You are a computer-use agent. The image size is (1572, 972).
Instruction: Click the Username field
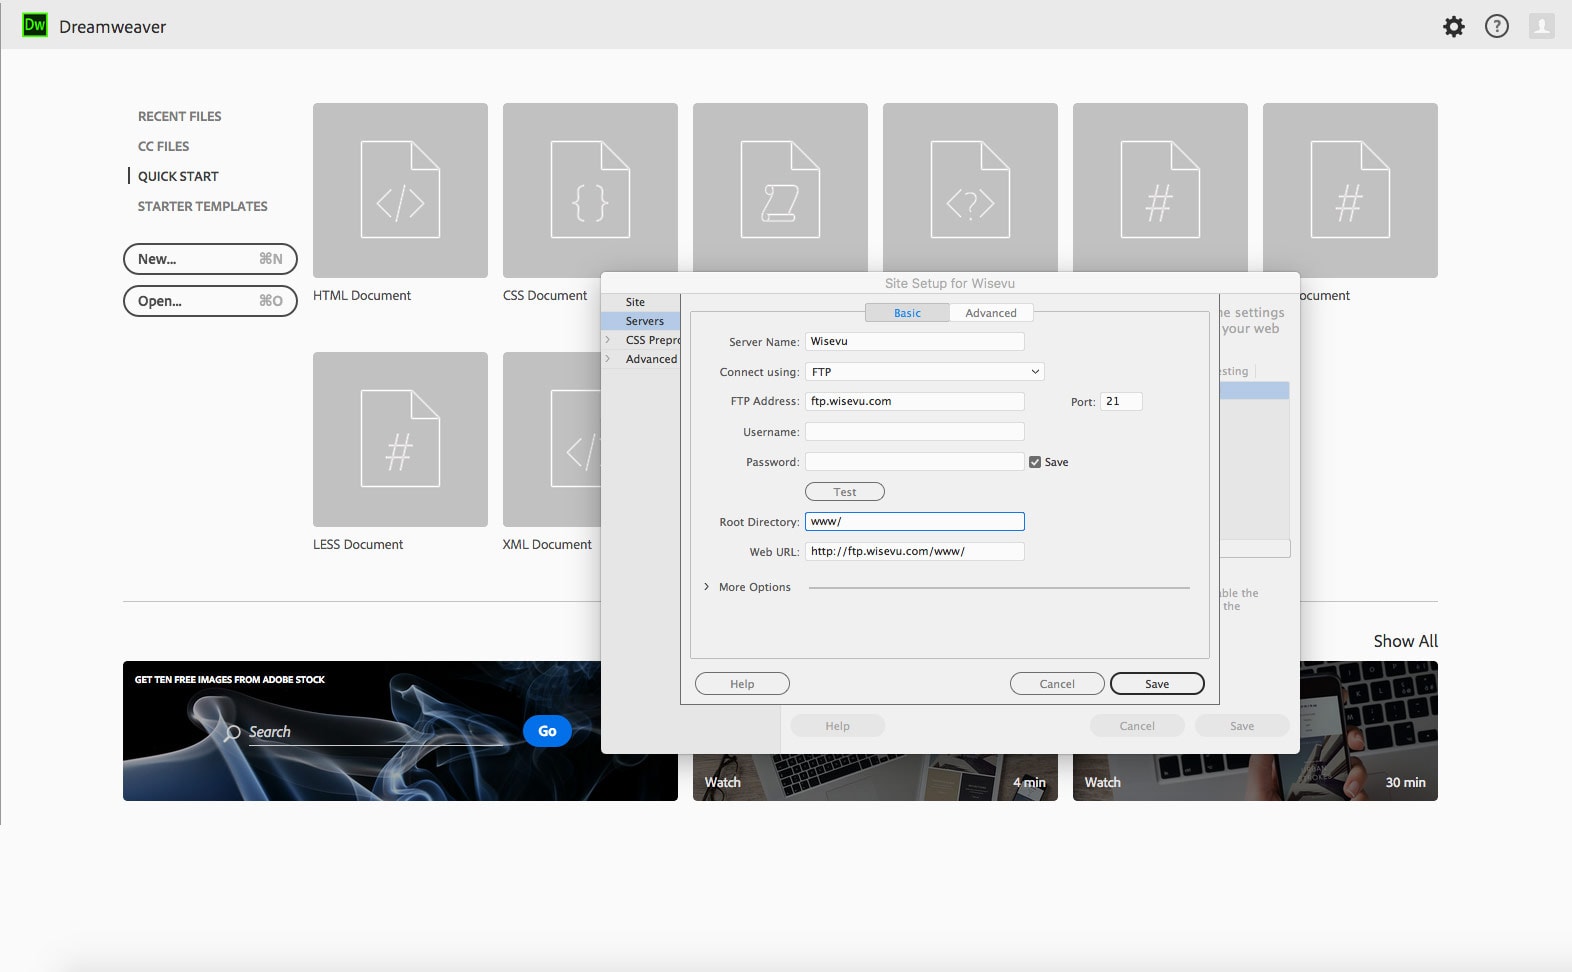pyautogui.click(x=915, y=432)
